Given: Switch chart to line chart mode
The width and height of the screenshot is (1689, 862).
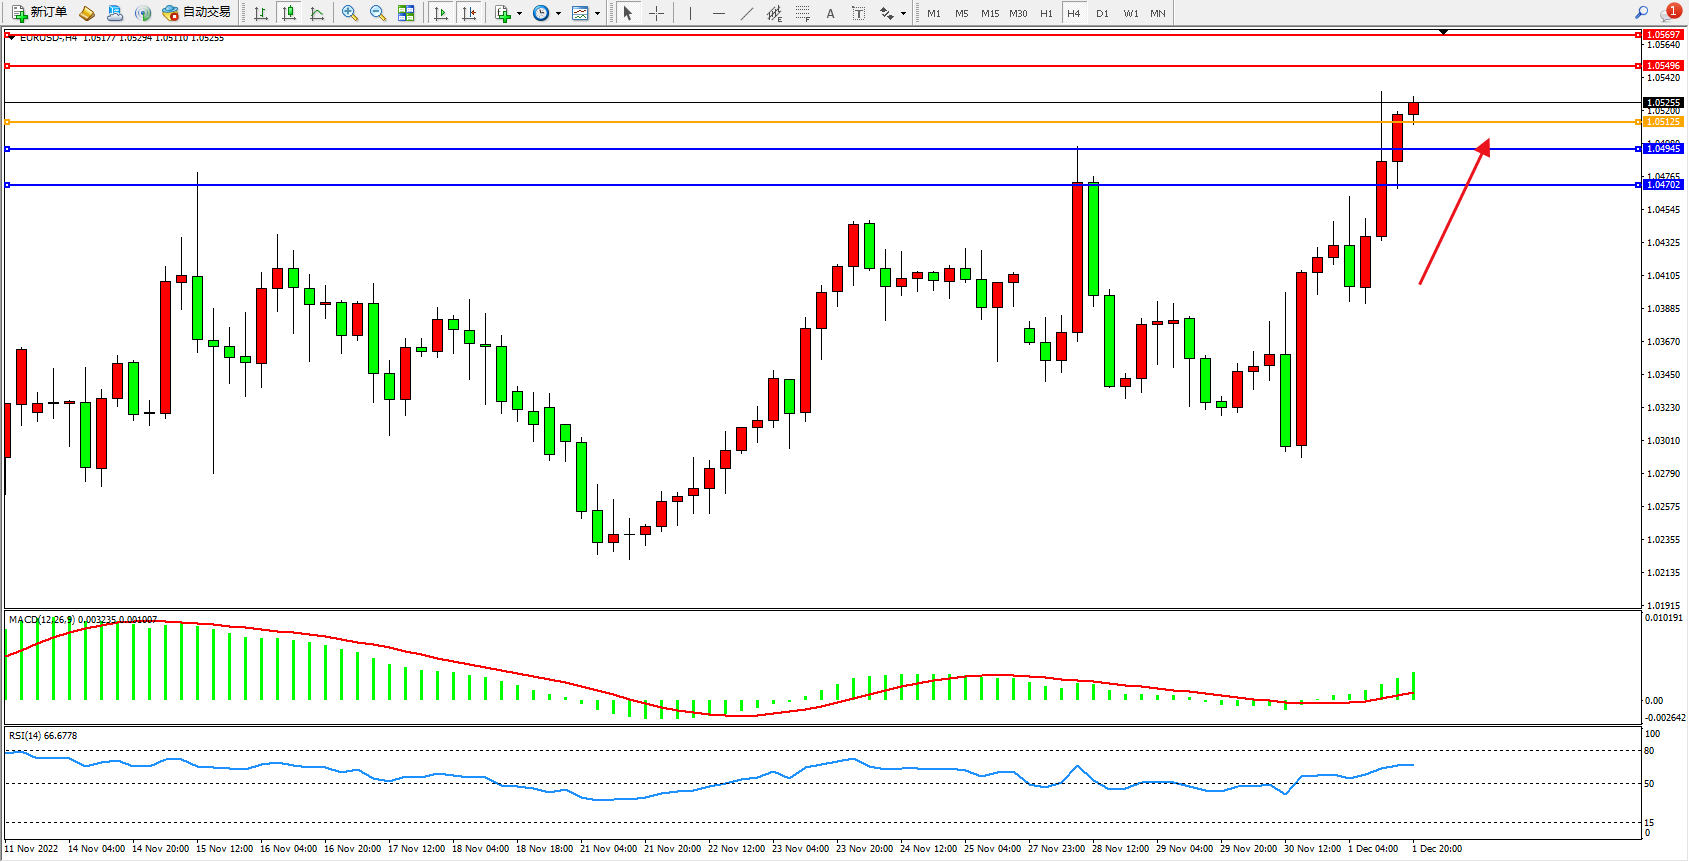Looking at the screenshot, I should click(317, 13).
